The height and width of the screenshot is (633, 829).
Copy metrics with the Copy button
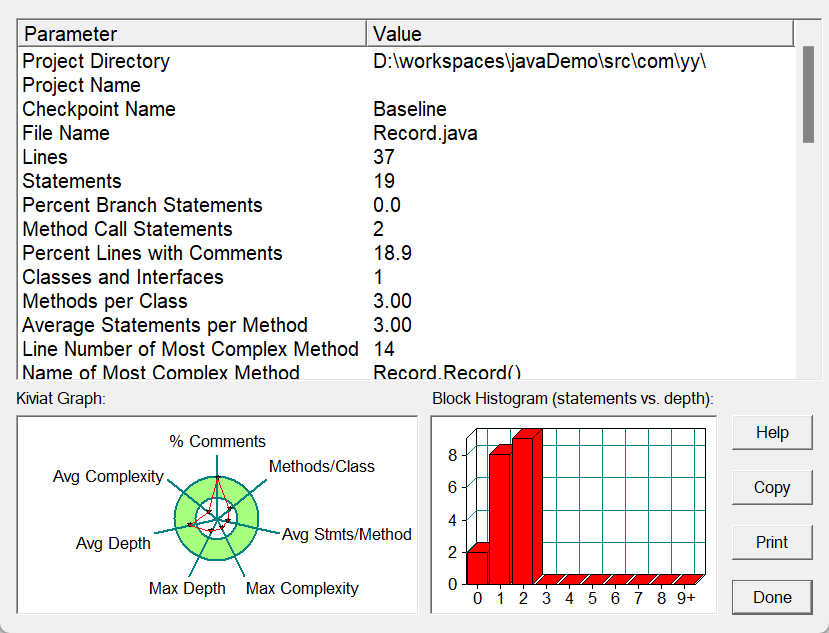coord(772,488)
